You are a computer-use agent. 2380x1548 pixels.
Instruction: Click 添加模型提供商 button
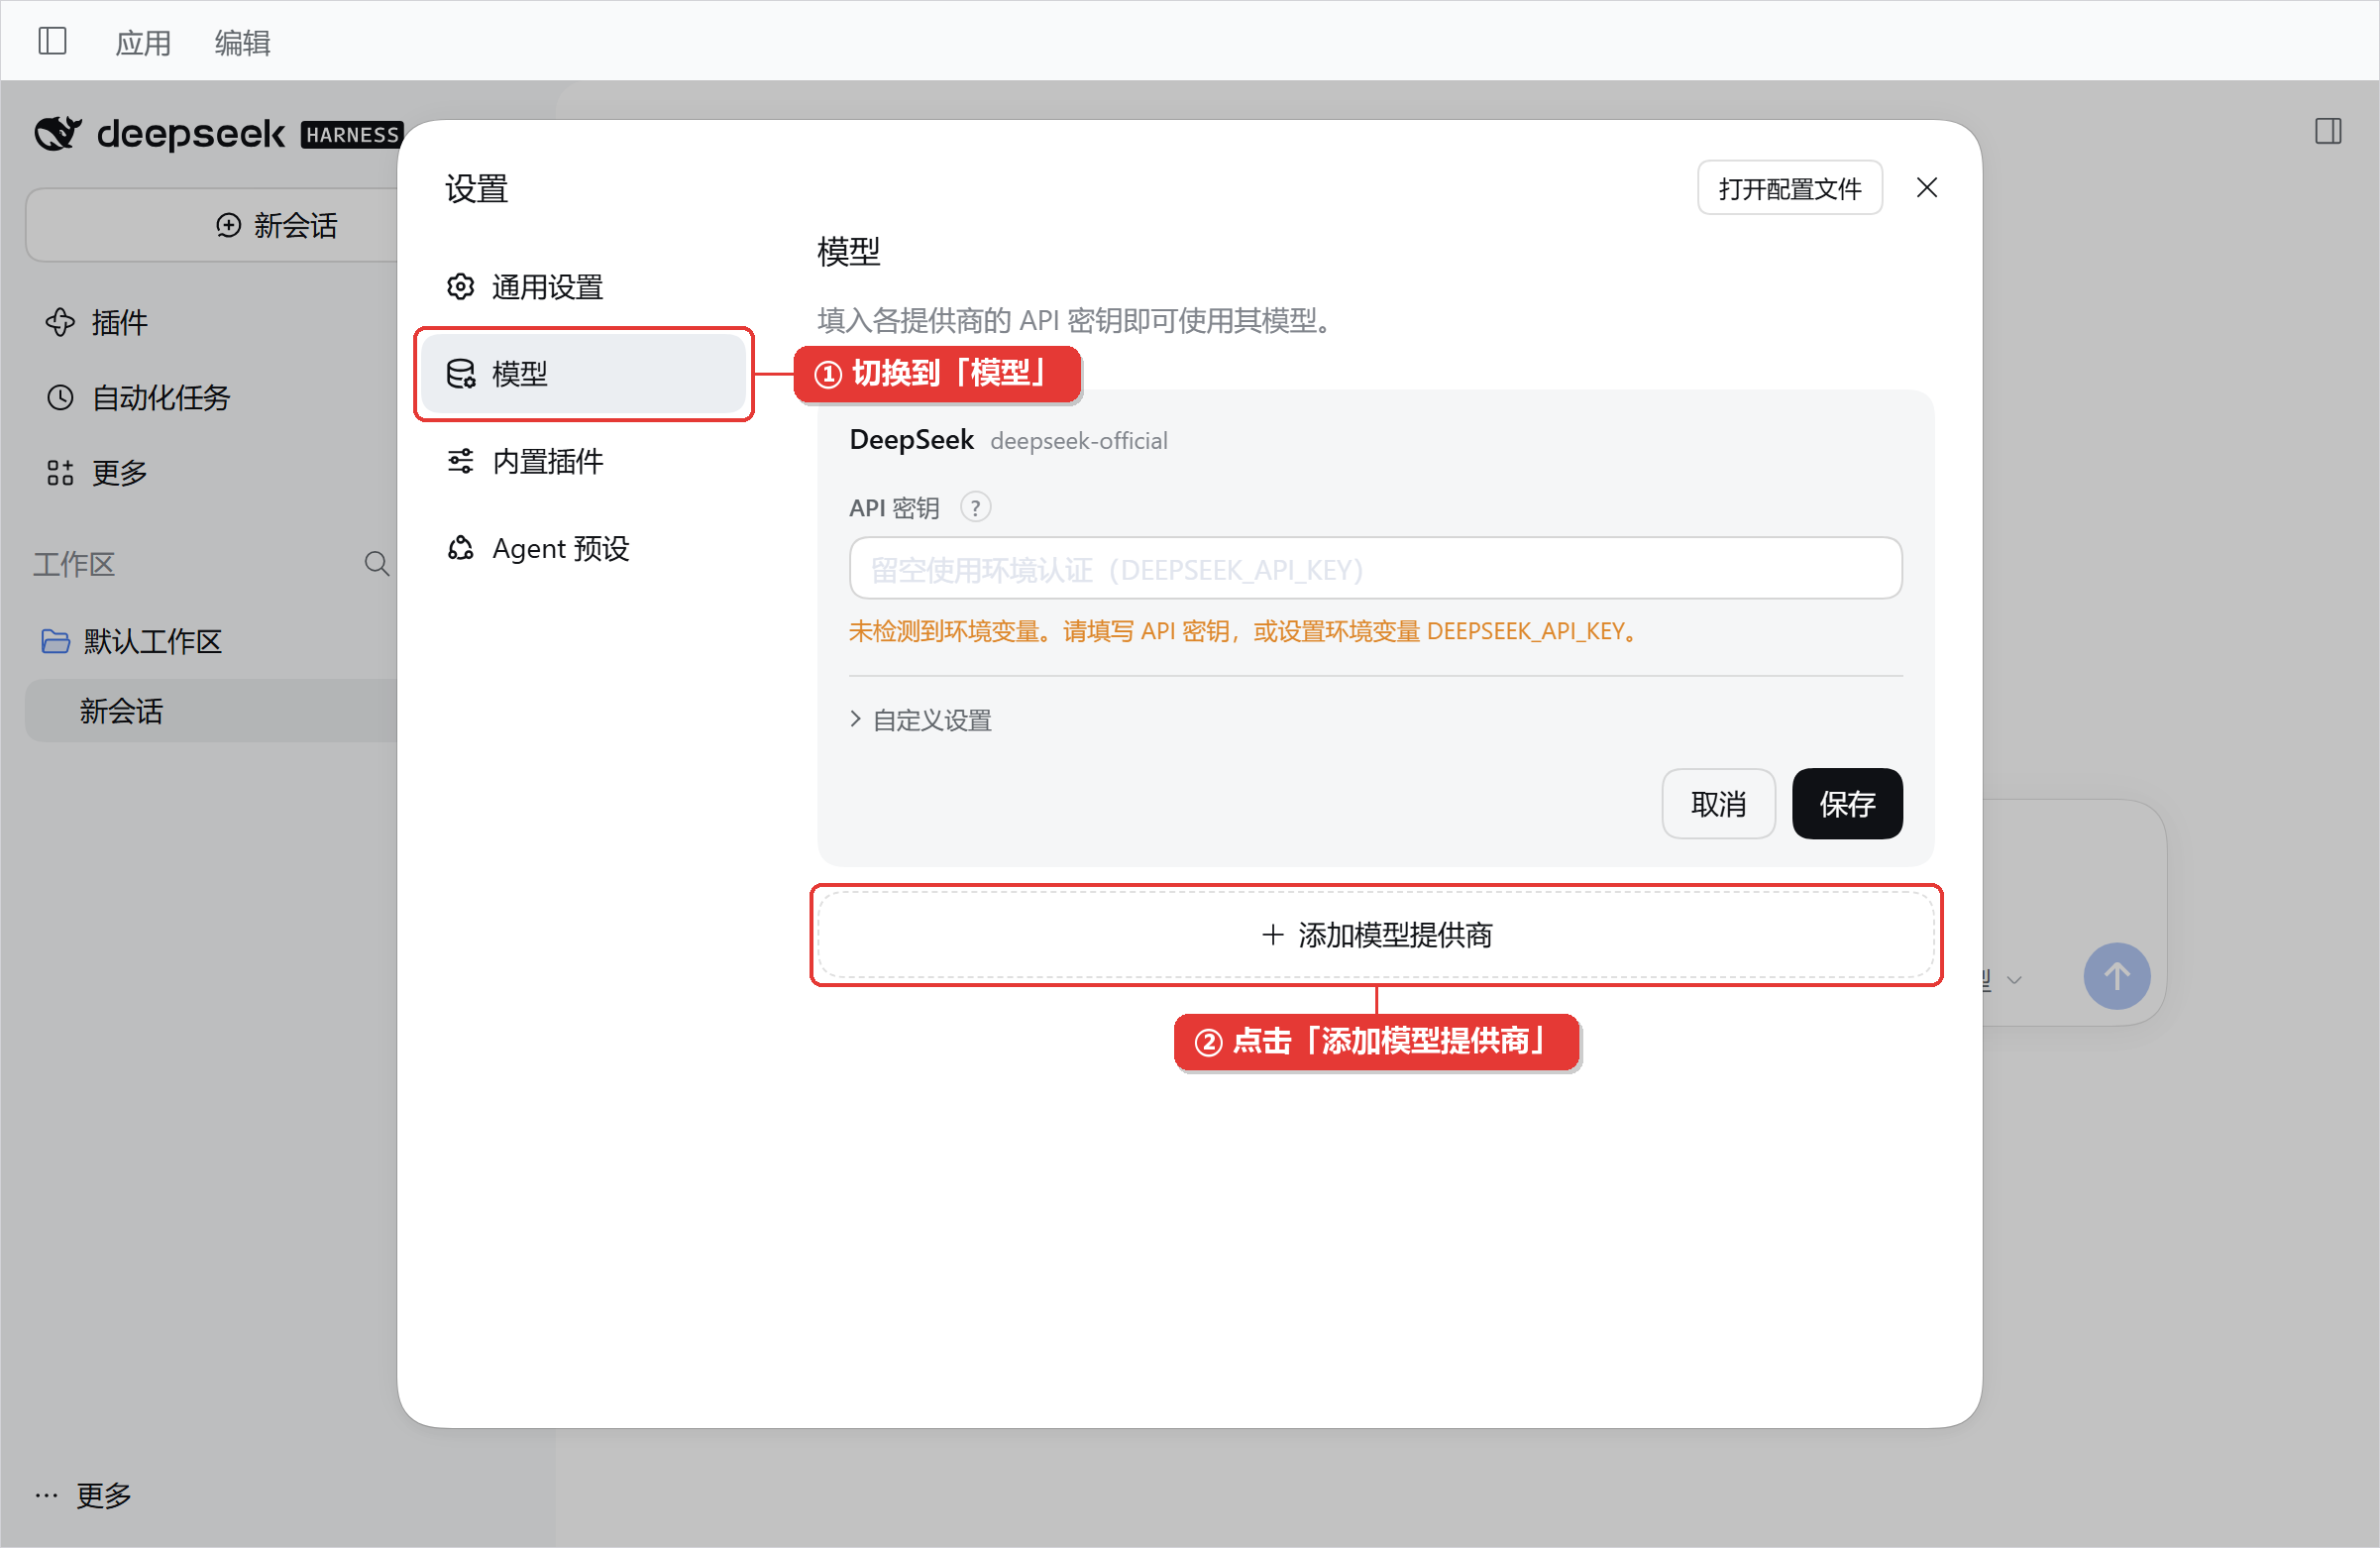click(1375, 935)
